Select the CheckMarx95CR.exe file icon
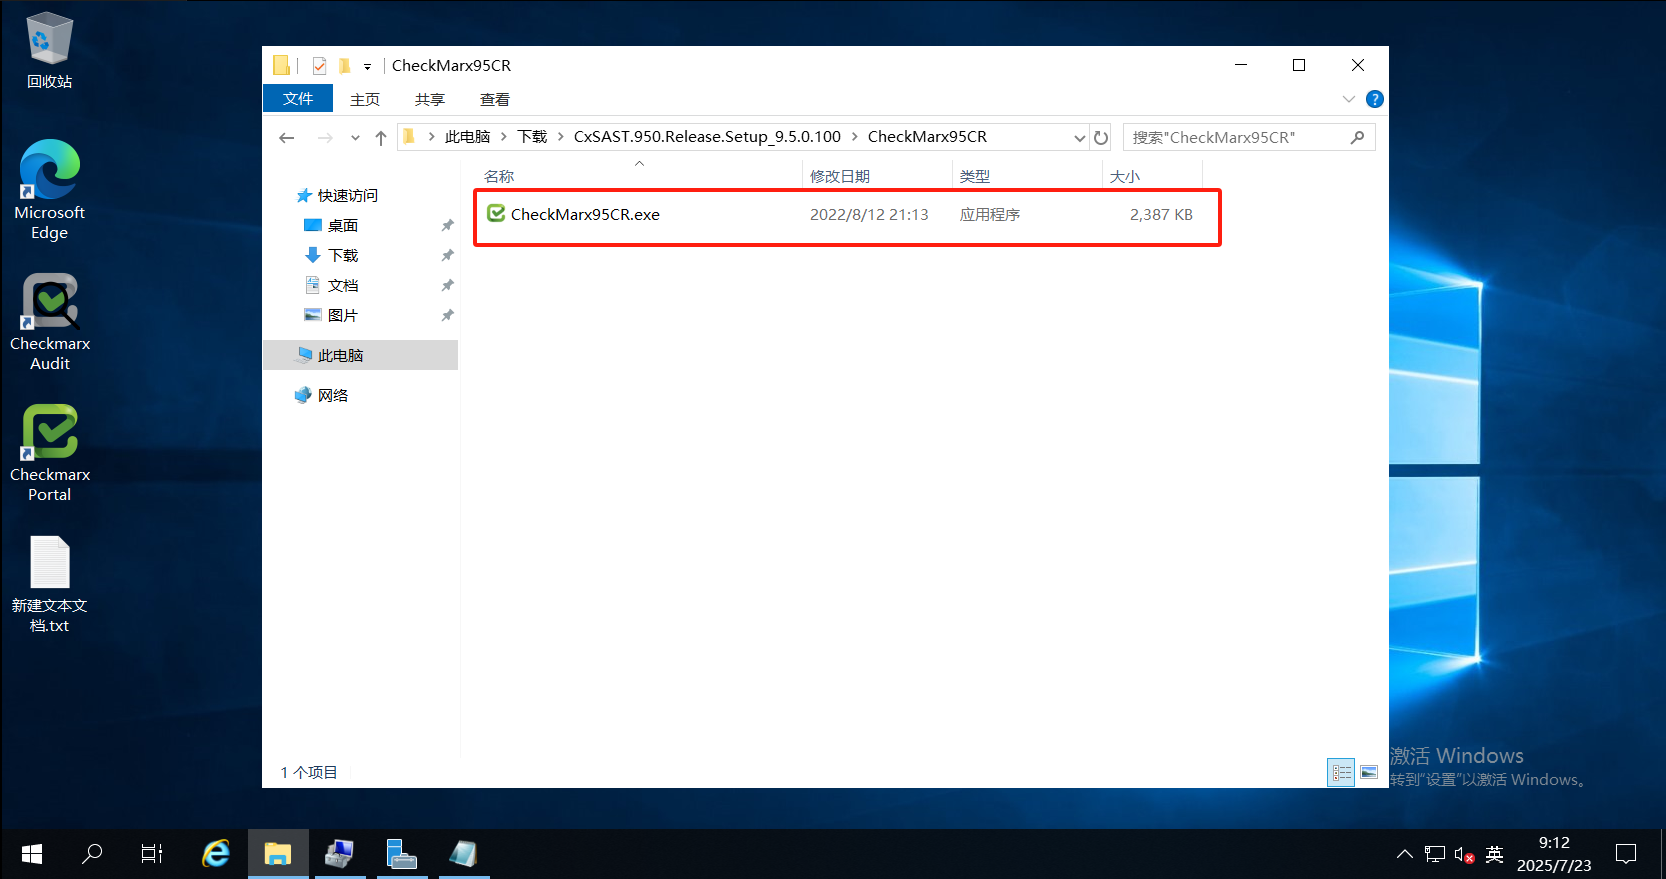The height and width of the screenshot is (879, 1666). 496,213
